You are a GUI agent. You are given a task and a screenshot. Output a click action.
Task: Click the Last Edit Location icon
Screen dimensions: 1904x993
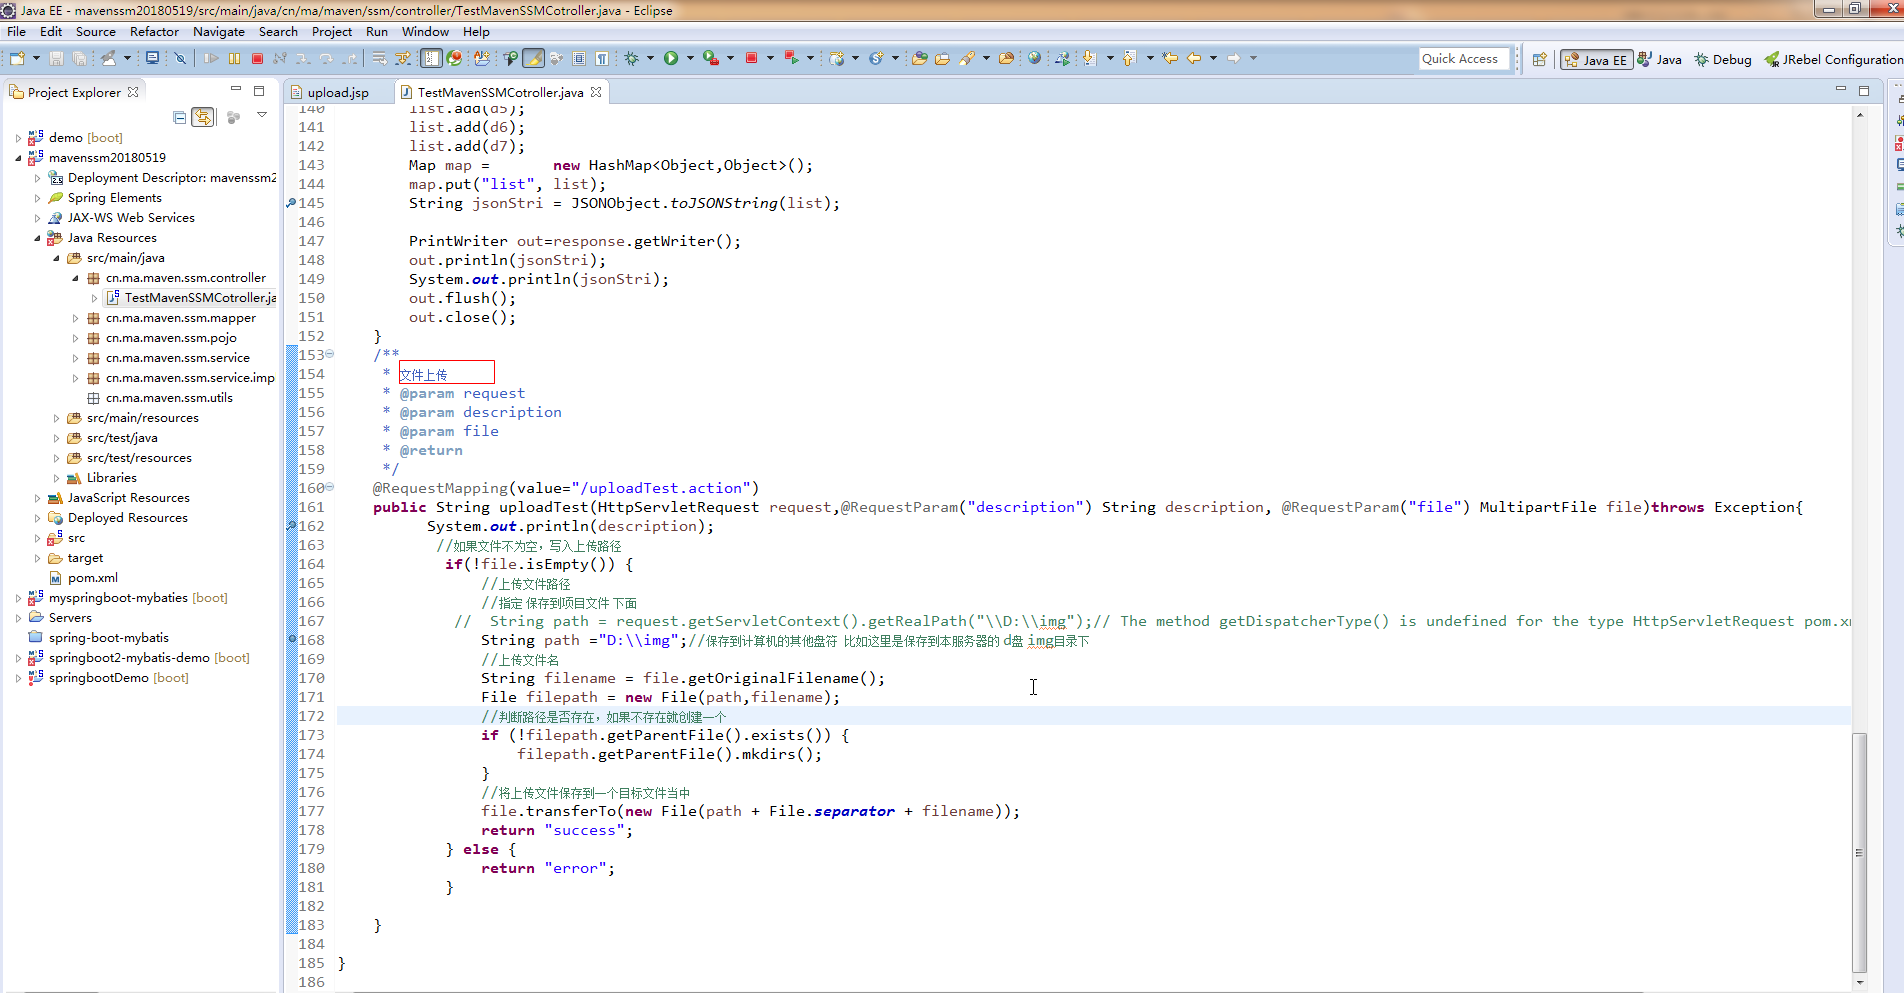[1170, 59]
